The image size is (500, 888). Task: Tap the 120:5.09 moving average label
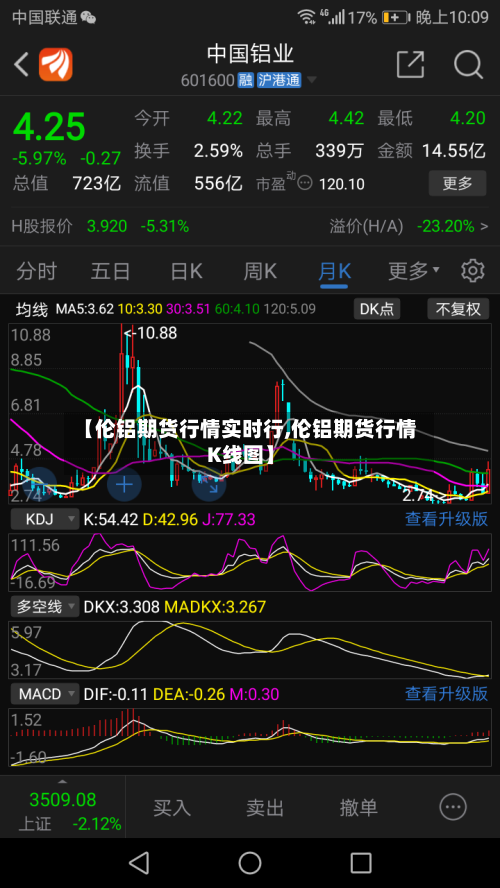pos(289,309)
